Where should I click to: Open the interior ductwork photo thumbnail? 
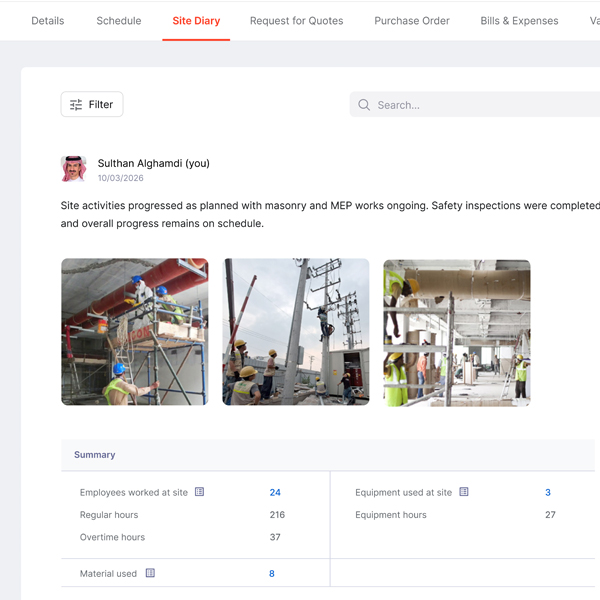click(457, 333)
